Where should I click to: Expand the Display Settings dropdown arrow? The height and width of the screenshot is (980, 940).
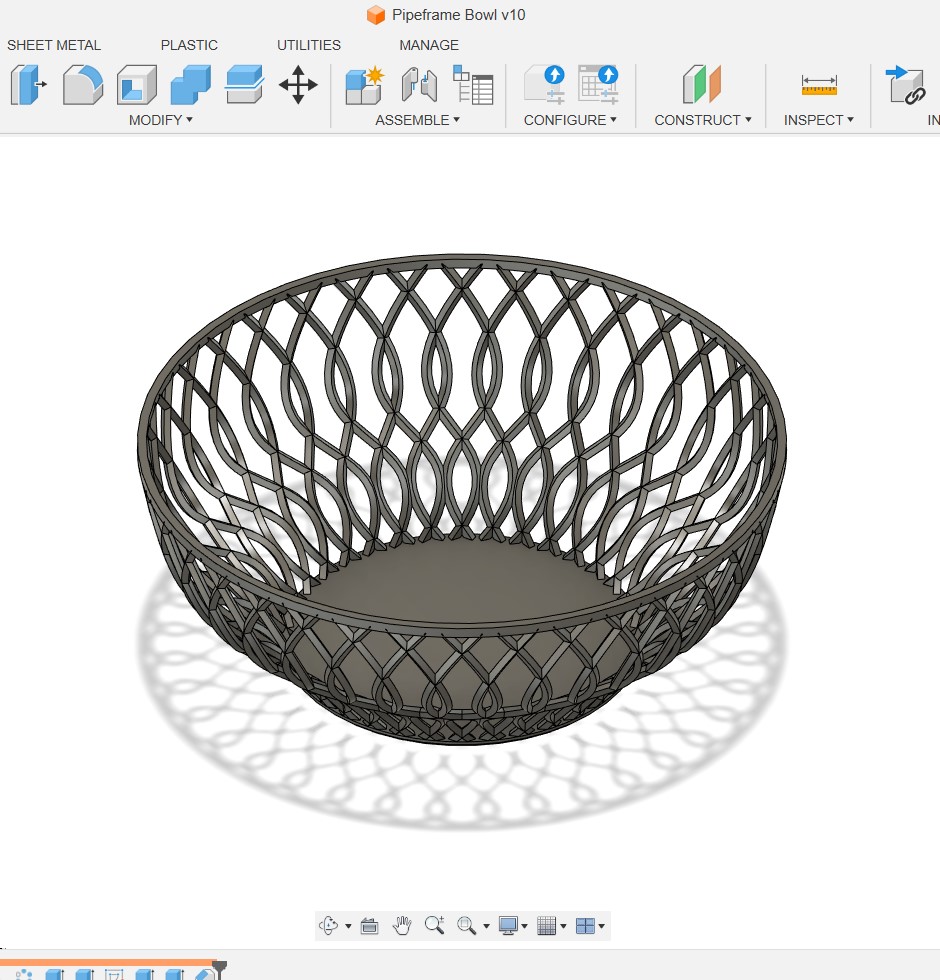coord(524,926)
